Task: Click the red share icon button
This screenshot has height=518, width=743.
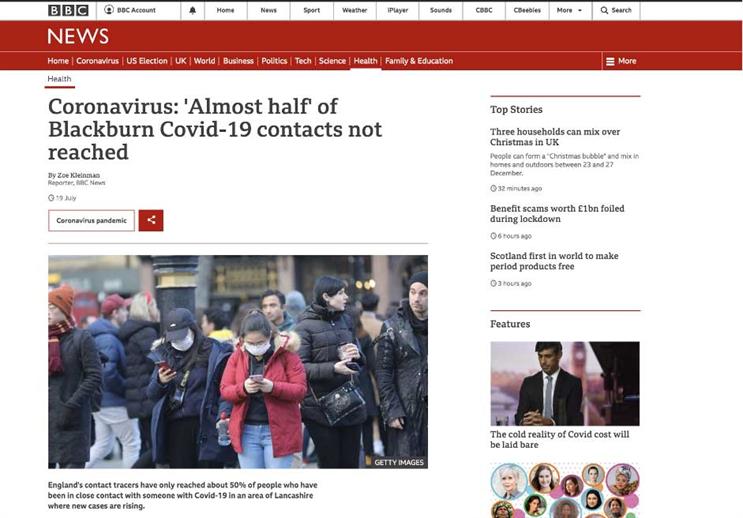Action: coord(151,220)
